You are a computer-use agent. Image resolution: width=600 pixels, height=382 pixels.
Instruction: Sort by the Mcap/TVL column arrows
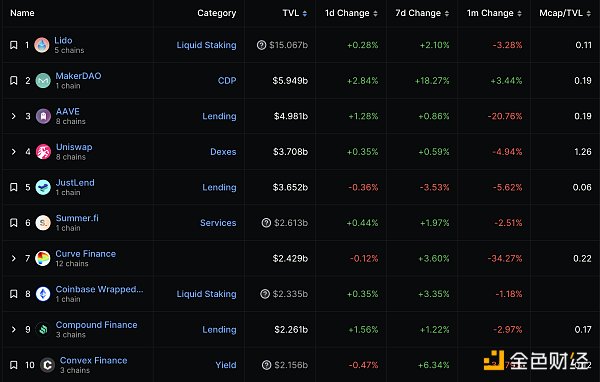pos(589,13)
